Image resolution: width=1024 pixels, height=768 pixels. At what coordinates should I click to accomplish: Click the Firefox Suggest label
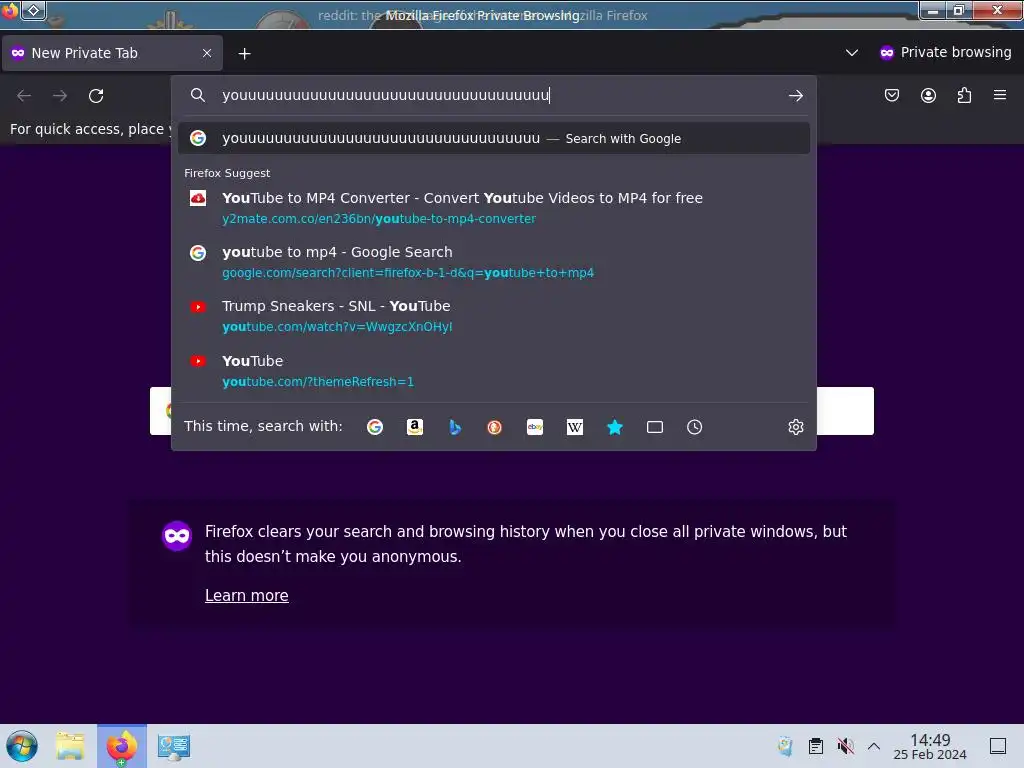coord(227,173)
